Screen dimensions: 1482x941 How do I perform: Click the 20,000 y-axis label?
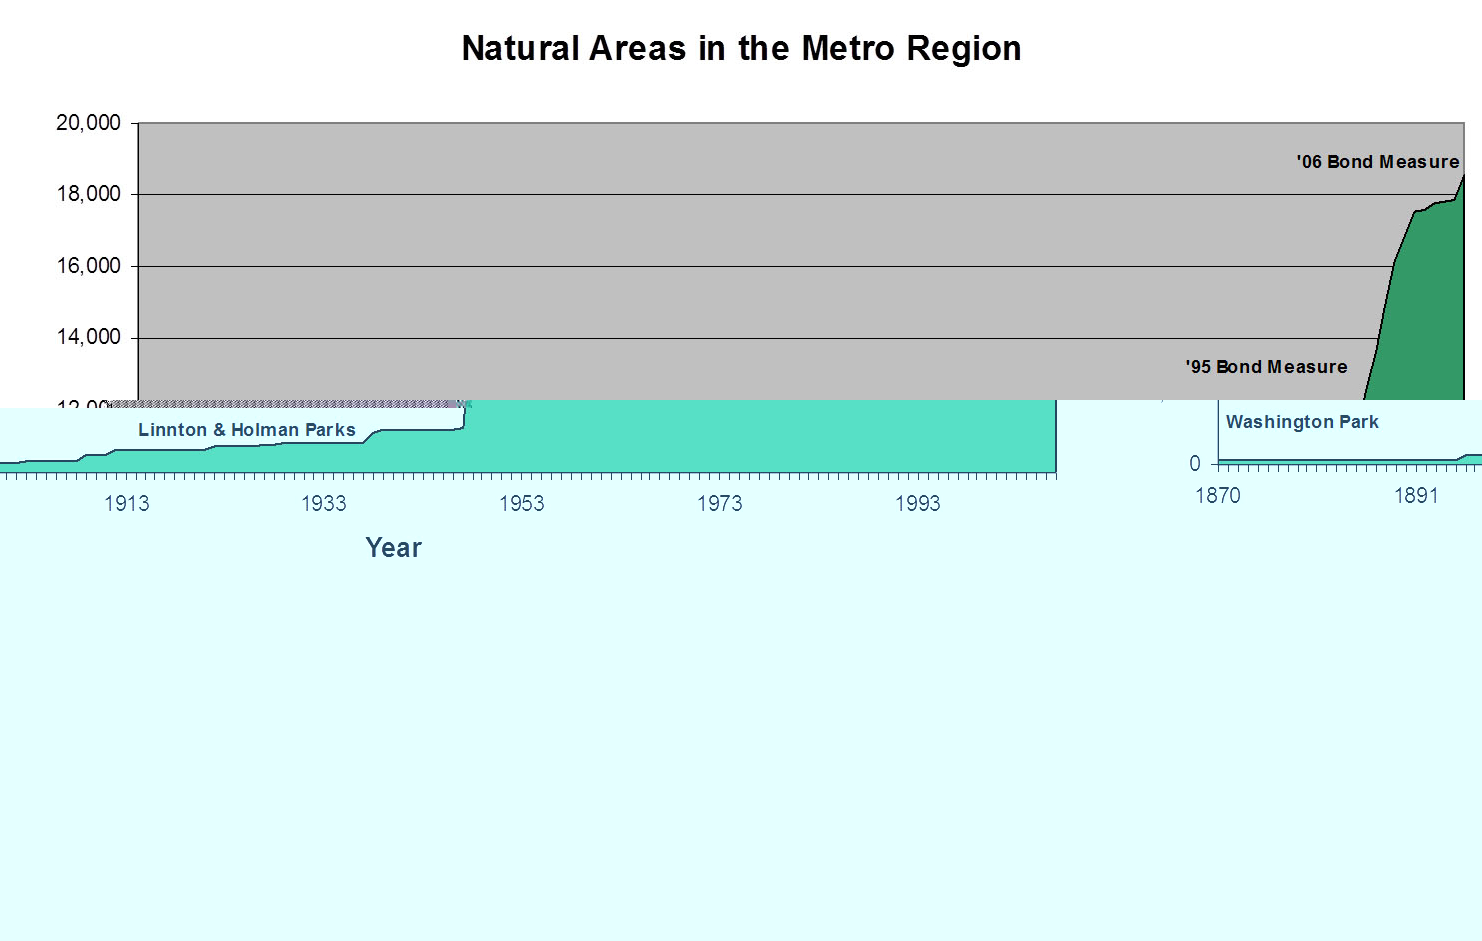click(88, 123)
